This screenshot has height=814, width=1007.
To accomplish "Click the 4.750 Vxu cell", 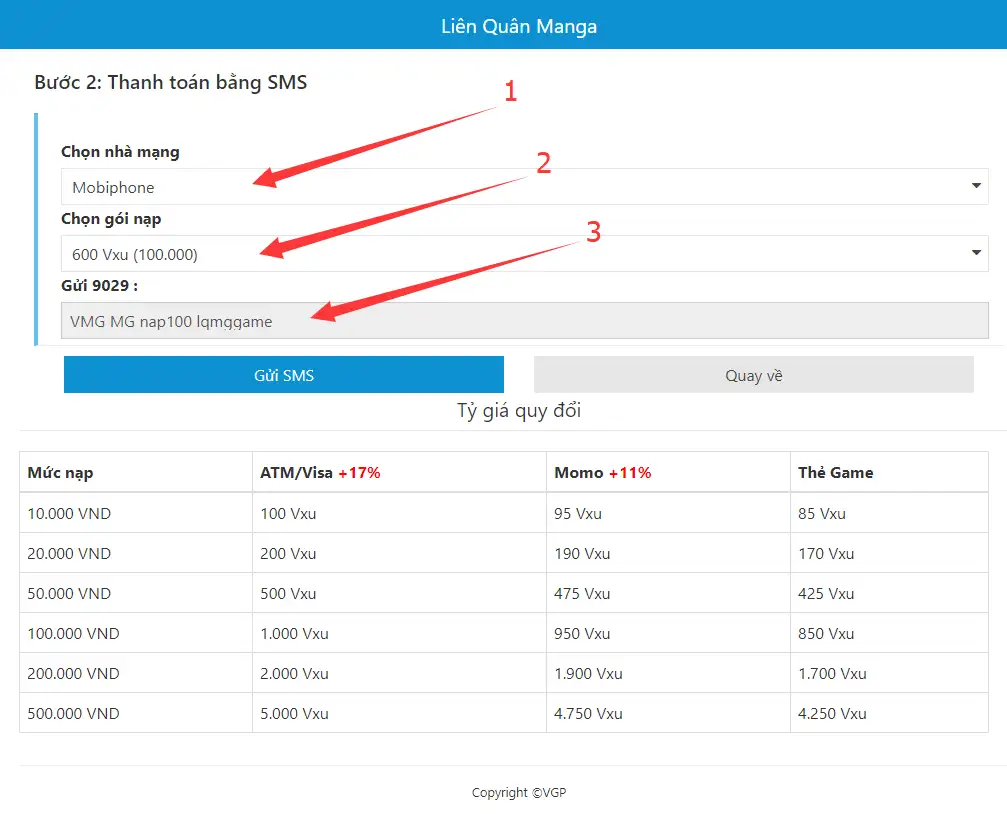I will (x=669, y=712).
